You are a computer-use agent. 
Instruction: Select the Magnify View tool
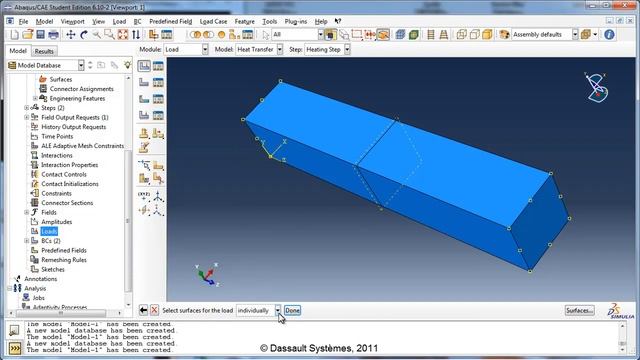97,35
